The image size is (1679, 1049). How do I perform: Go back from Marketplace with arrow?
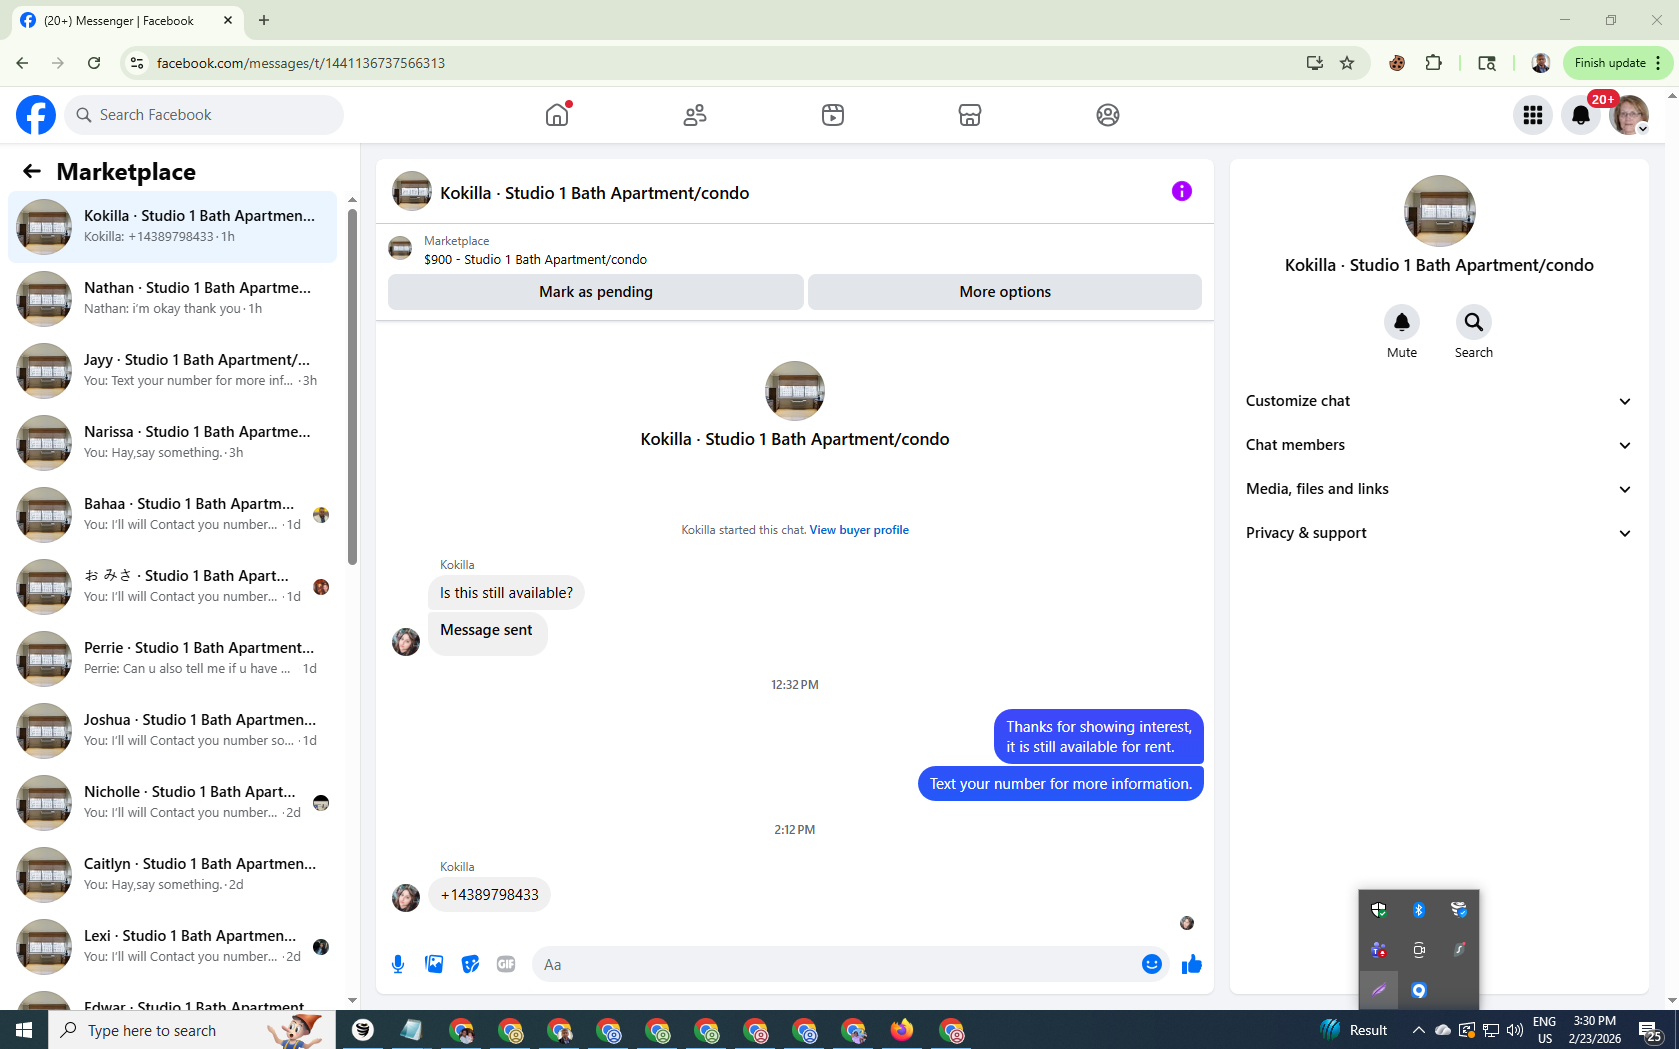pos(32,171)
